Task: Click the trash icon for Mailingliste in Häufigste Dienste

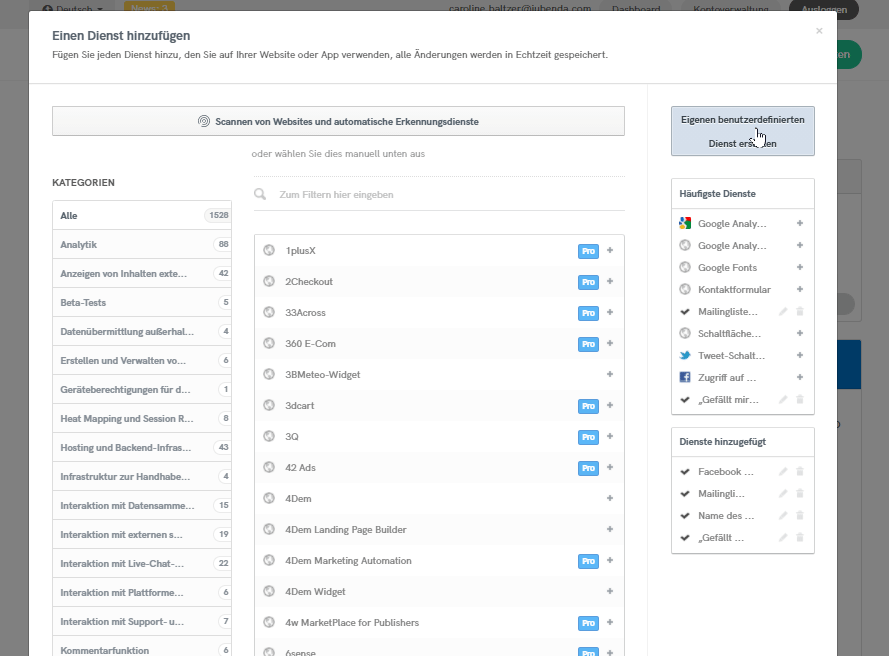Action: [800, 312]
